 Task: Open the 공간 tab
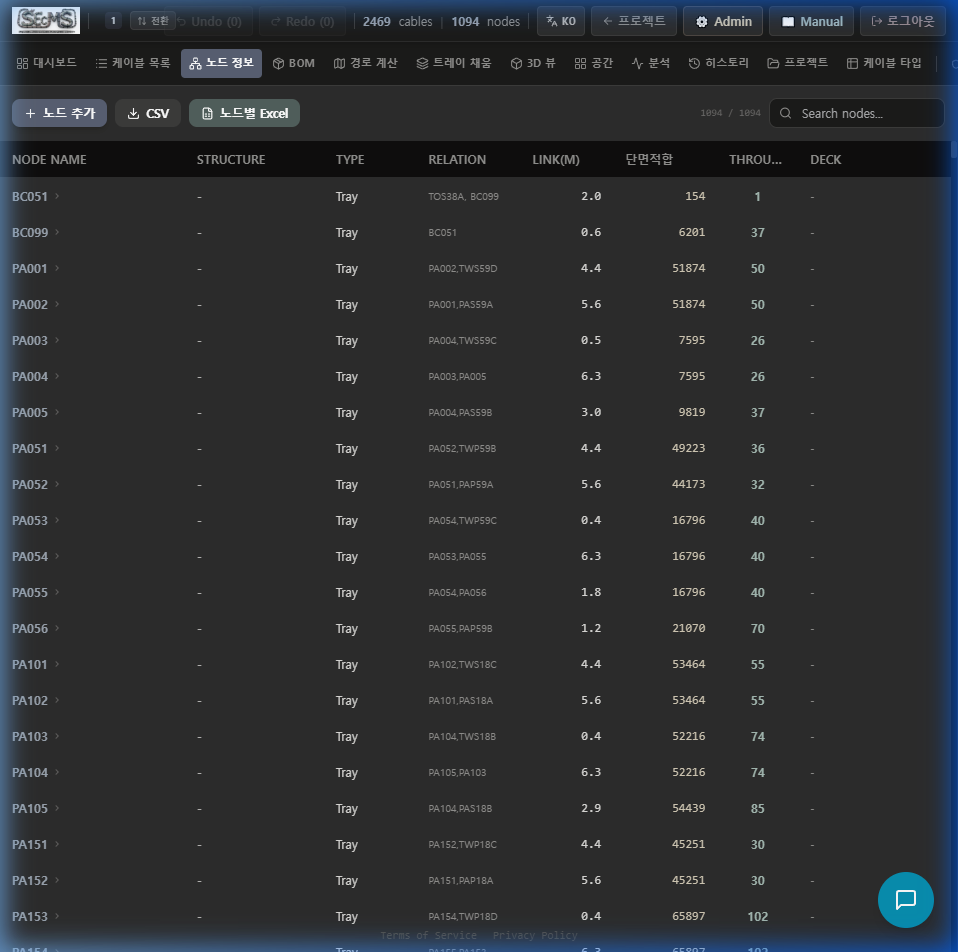(593, 63)
